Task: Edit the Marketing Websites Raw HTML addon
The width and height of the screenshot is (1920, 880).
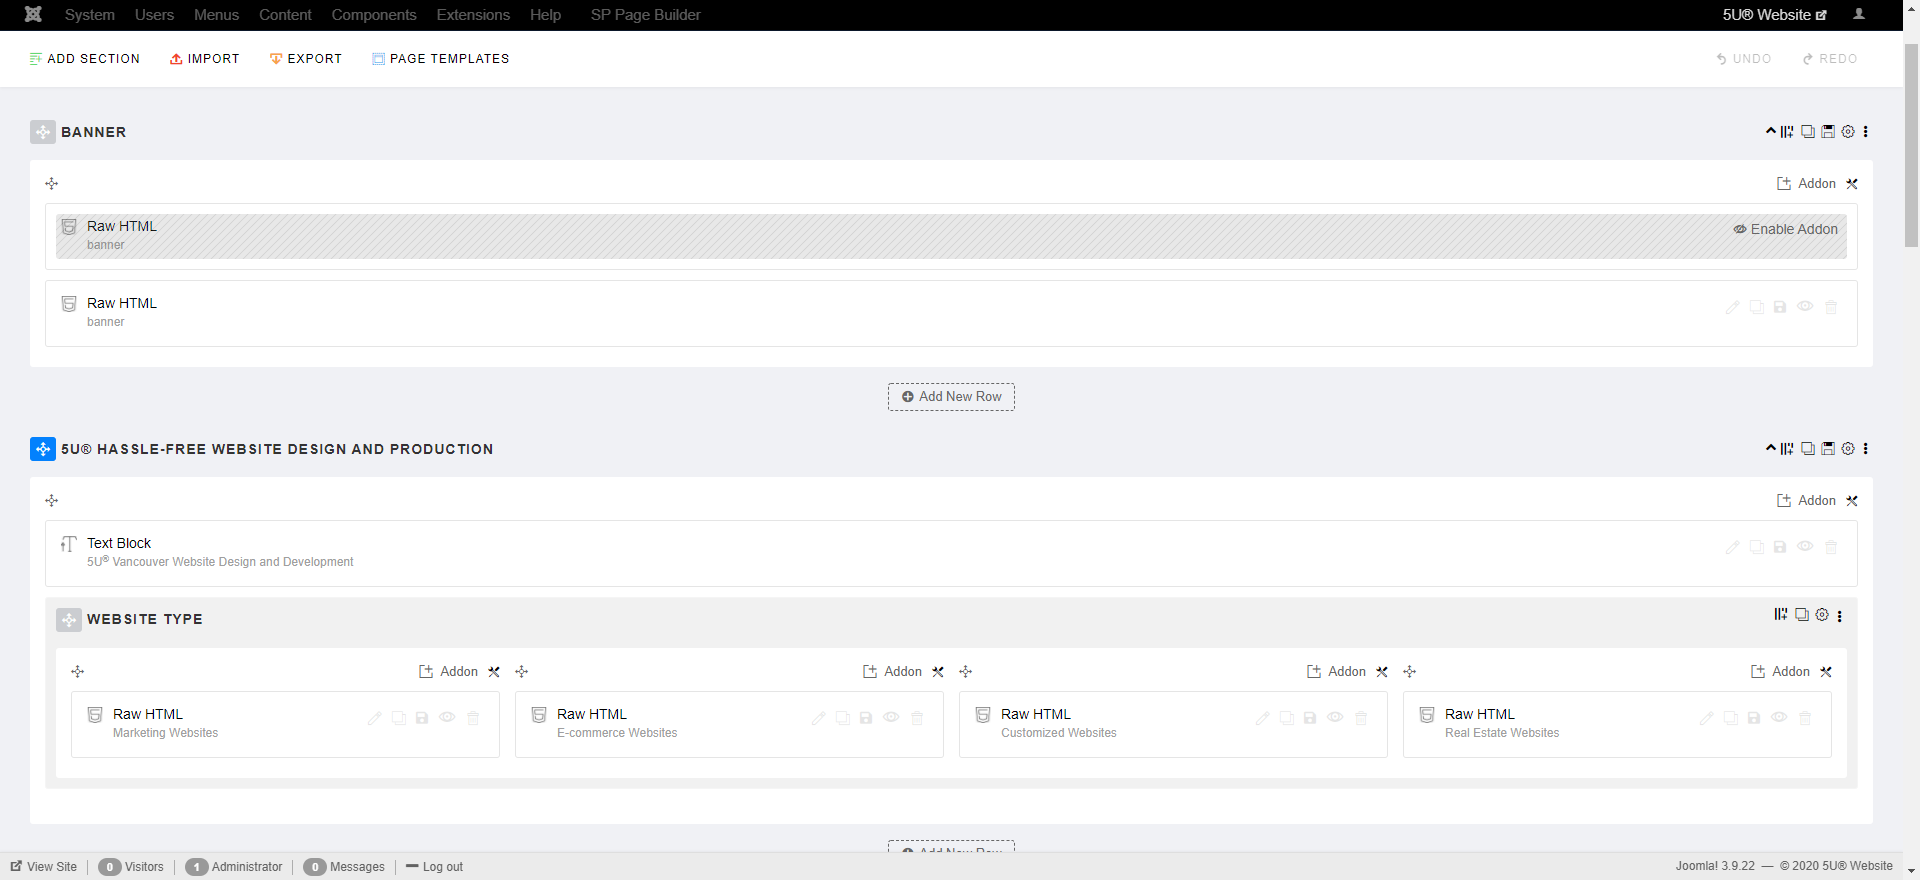Action: [x=374, y=718]
